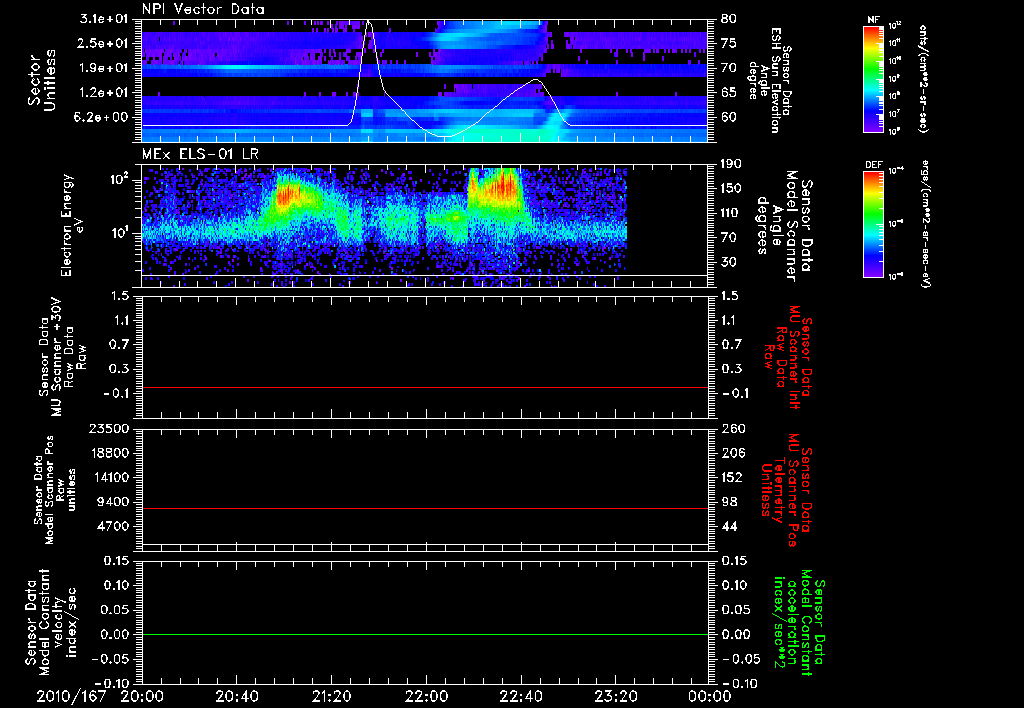The width and height of the screenshot is (1024, 708).
Task: Click the "Model Scanner Pos Raw unitless" axis label
Action: pyautogui.click(x=55, y=490)
